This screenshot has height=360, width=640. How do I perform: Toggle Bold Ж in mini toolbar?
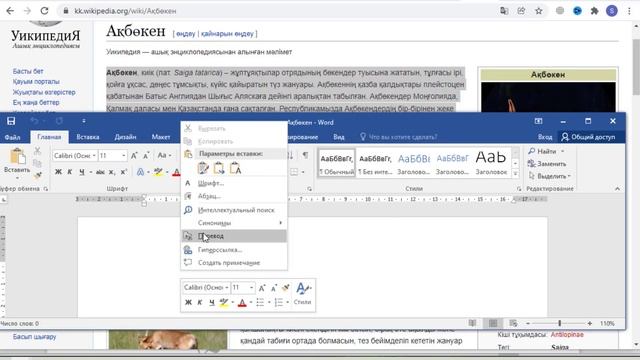(188, 302)
